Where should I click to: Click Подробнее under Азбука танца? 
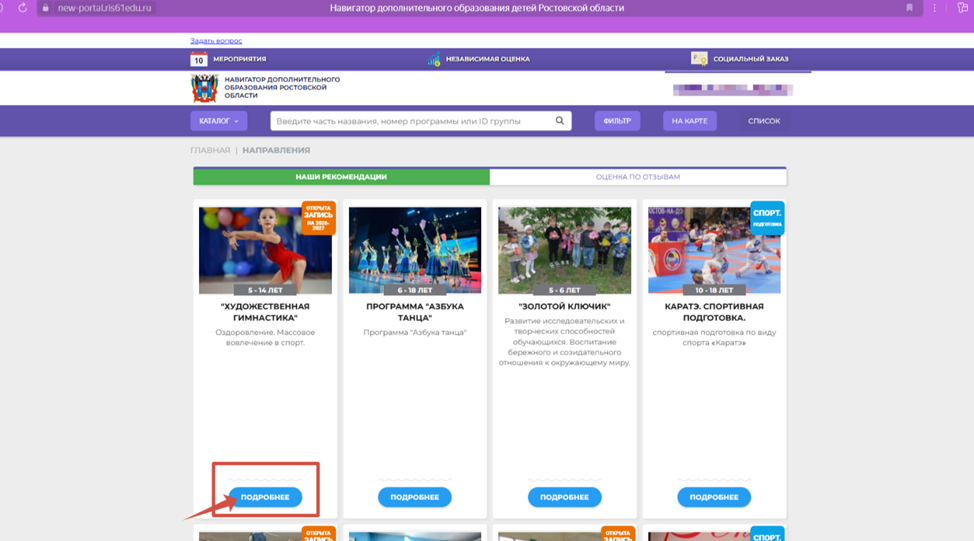coord(415,497)
